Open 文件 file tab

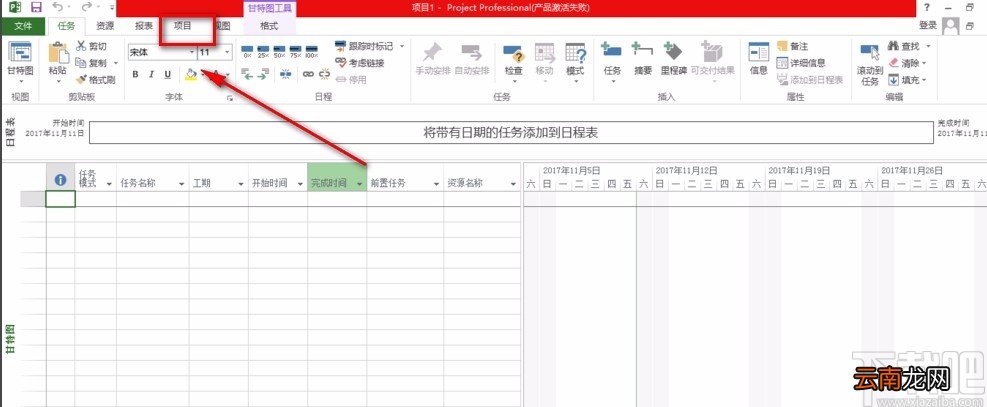coord(23,26)
